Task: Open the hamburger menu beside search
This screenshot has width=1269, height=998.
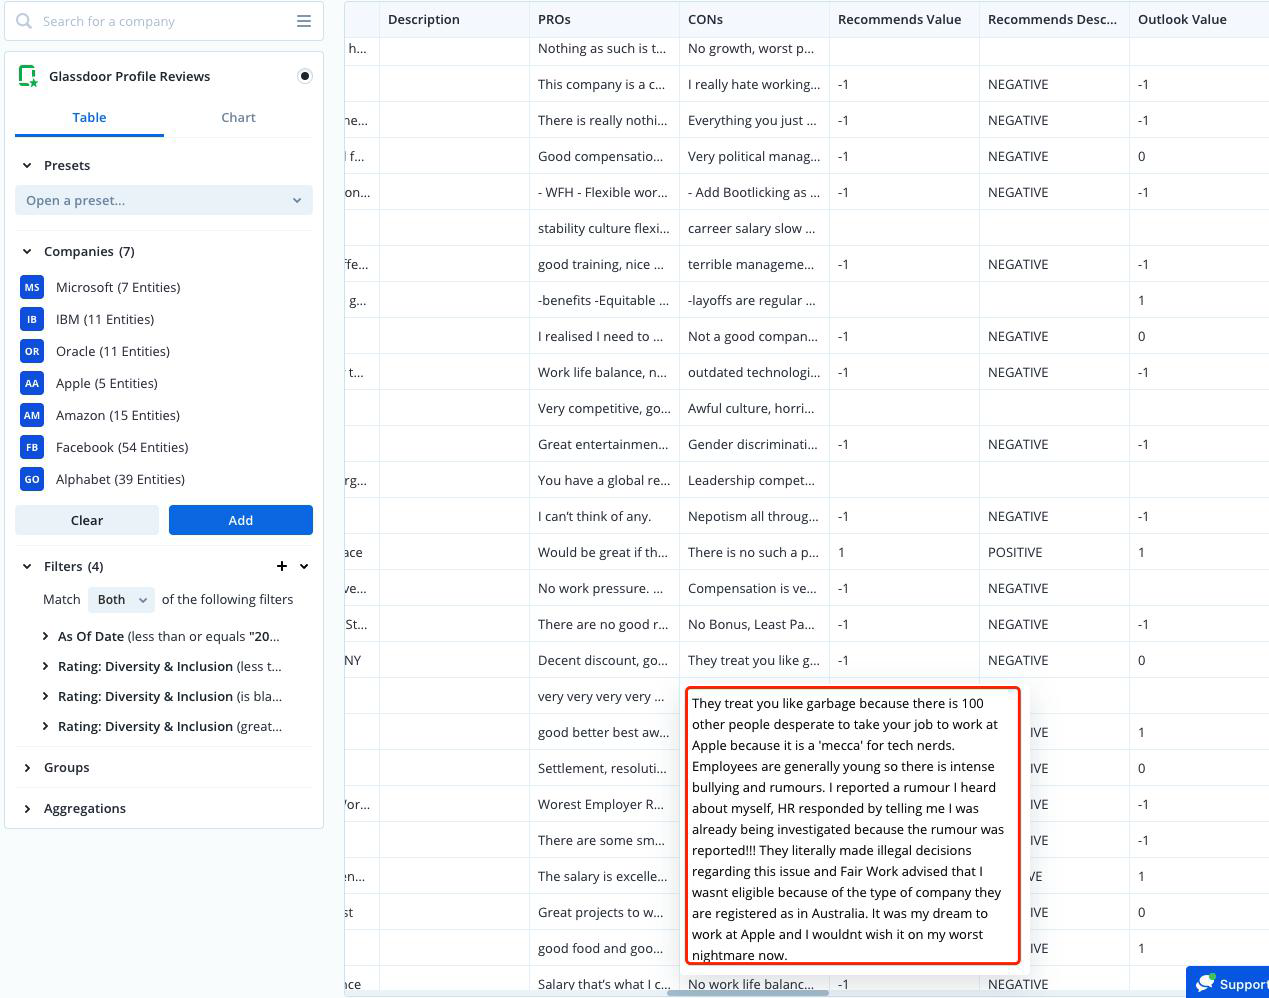Action: click(304, 21)
